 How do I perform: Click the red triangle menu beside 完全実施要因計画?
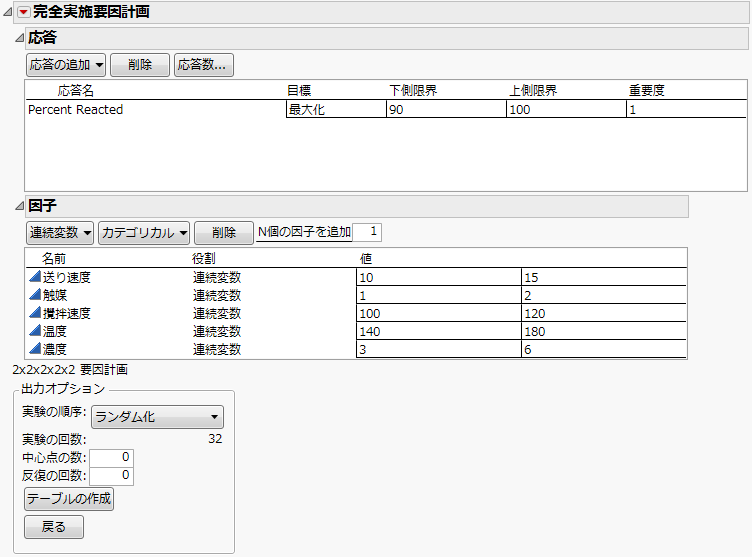coord(24,12)
